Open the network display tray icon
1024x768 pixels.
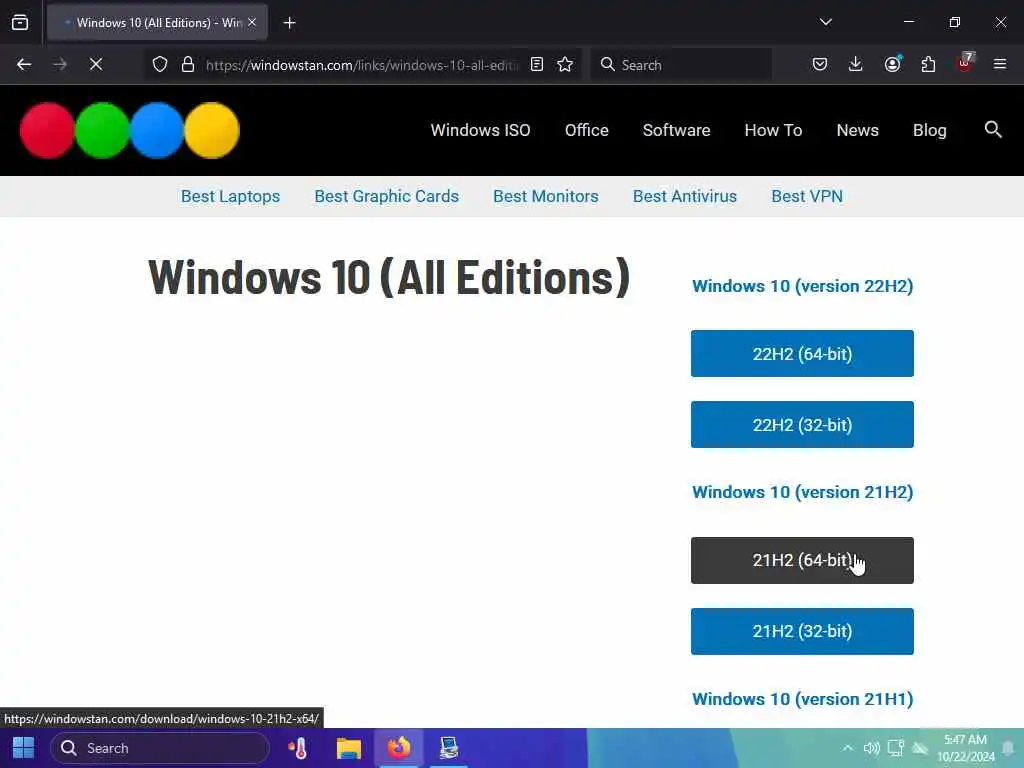pyautogui.click(x=895, y=748)
